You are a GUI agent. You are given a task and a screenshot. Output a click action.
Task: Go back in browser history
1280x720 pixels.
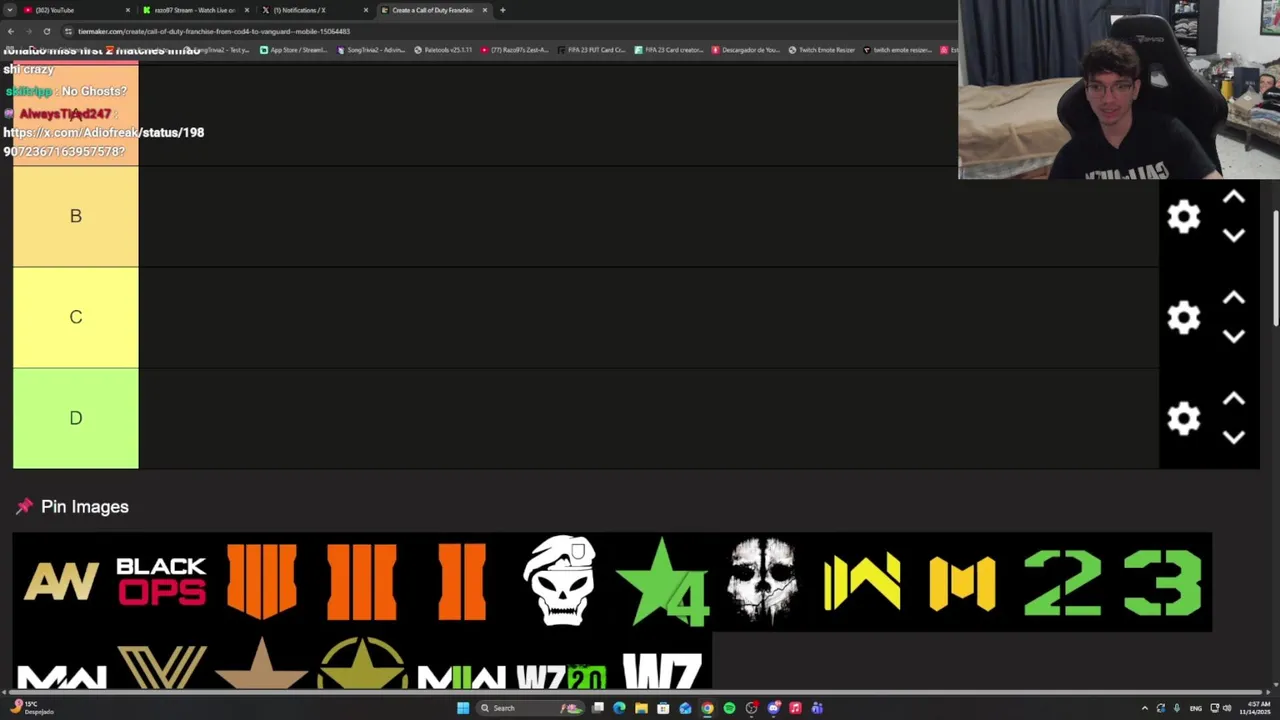[x=11, y=31]
